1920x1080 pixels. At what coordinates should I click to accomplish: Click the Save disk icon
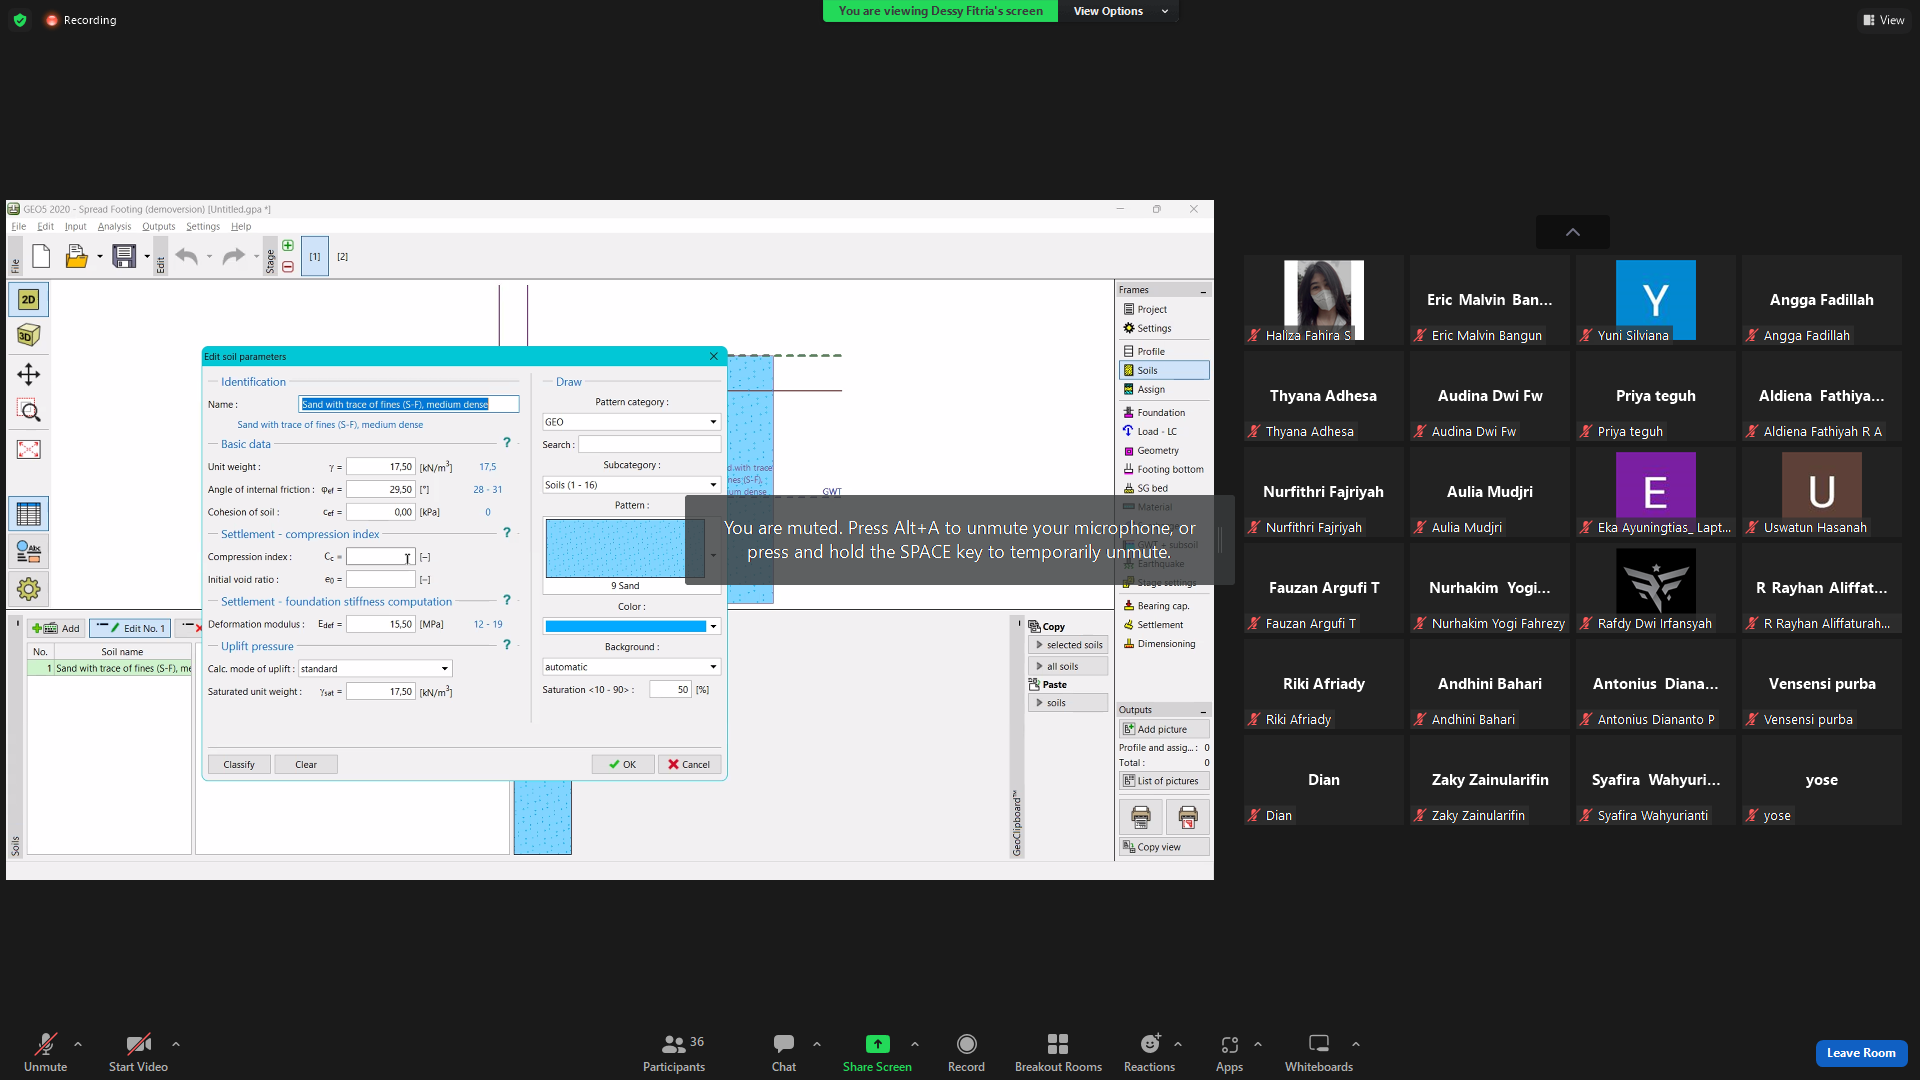click(124, 257)
